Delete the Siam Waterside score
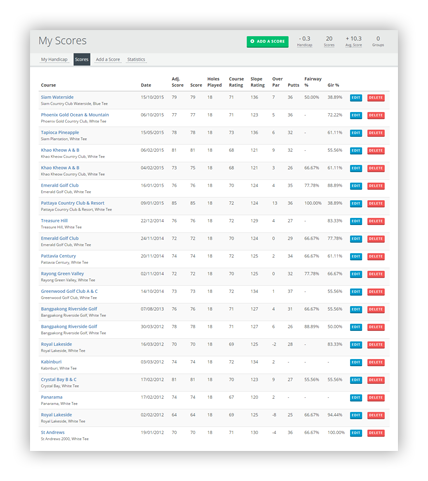The height and width of the screenshot is (481, 428). coord(376,98)
